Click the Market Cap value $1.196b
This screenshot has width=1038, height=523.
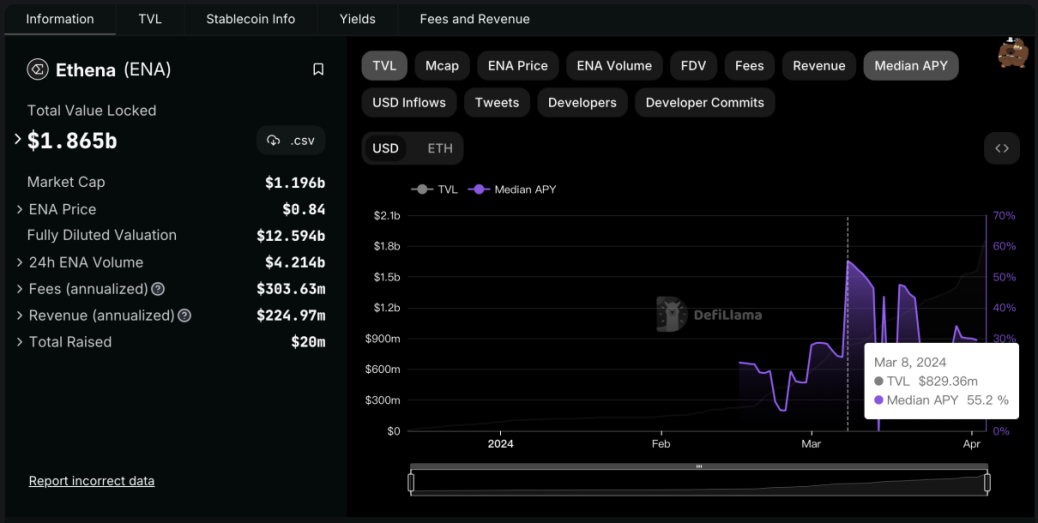(x=295, y=182)
